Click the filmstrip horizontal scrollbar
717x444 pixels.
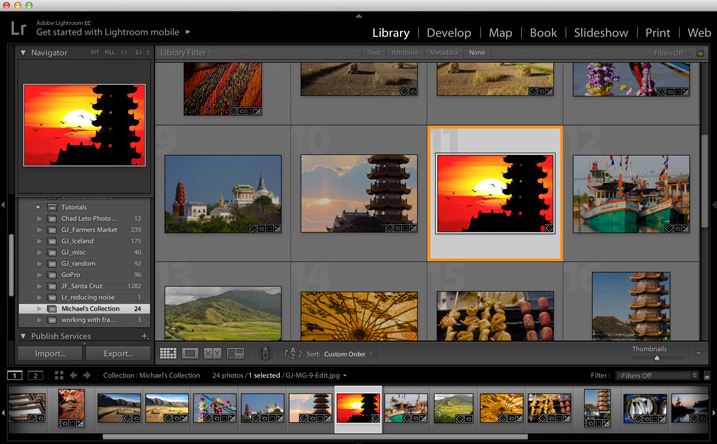315,437
